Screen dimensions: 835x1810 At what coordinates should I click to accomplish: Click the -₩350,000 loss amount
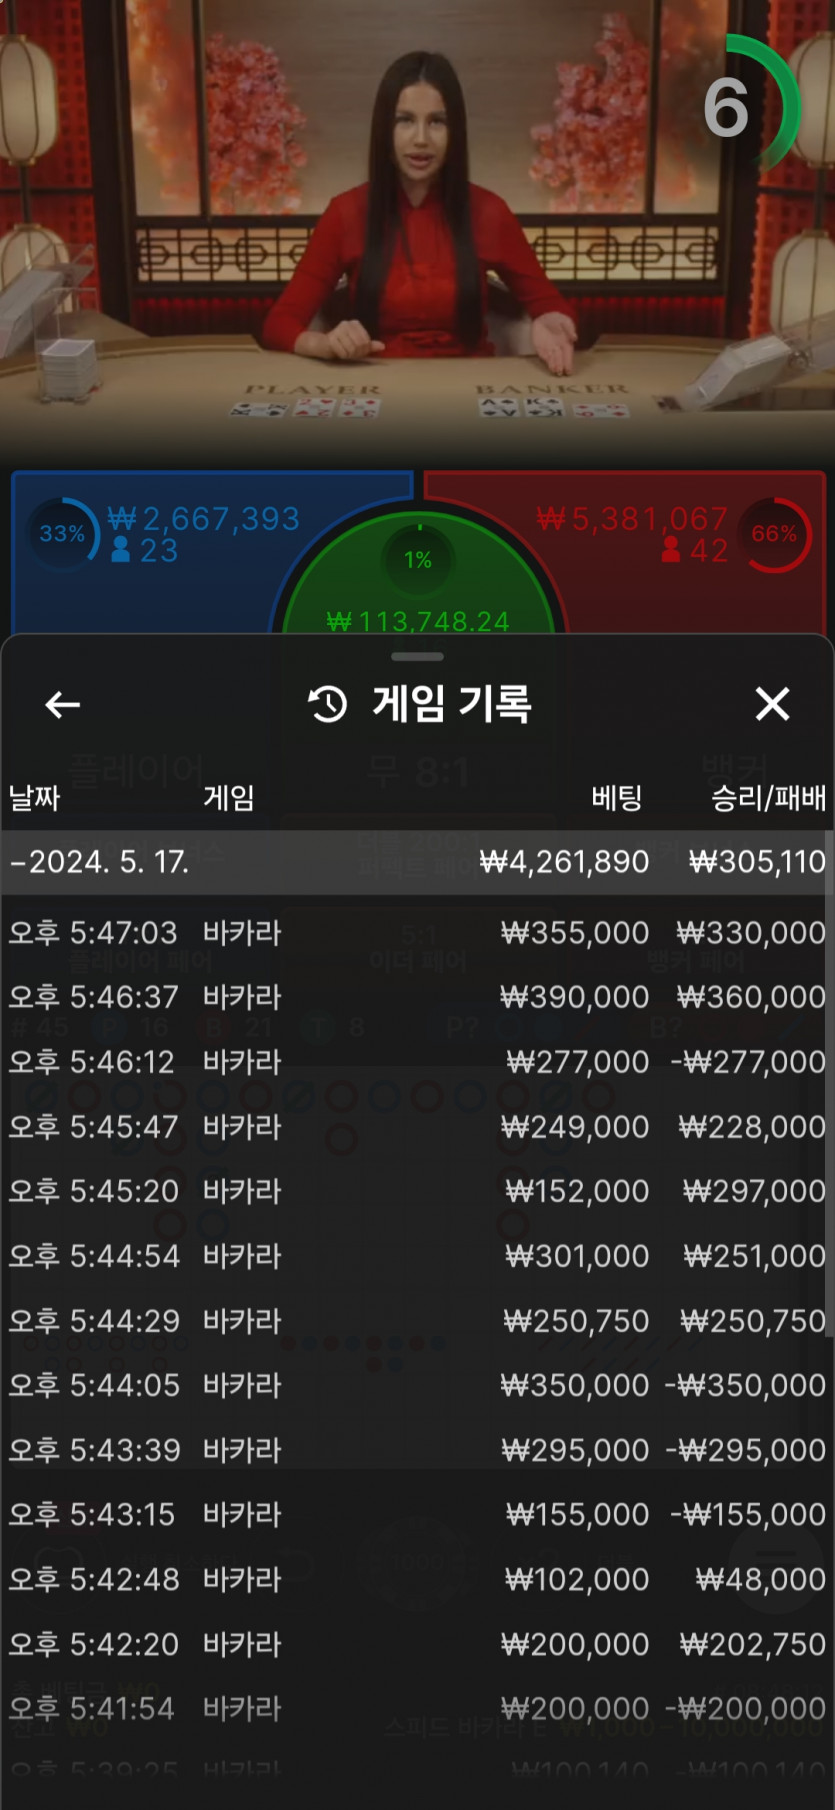click(745, 1385)
